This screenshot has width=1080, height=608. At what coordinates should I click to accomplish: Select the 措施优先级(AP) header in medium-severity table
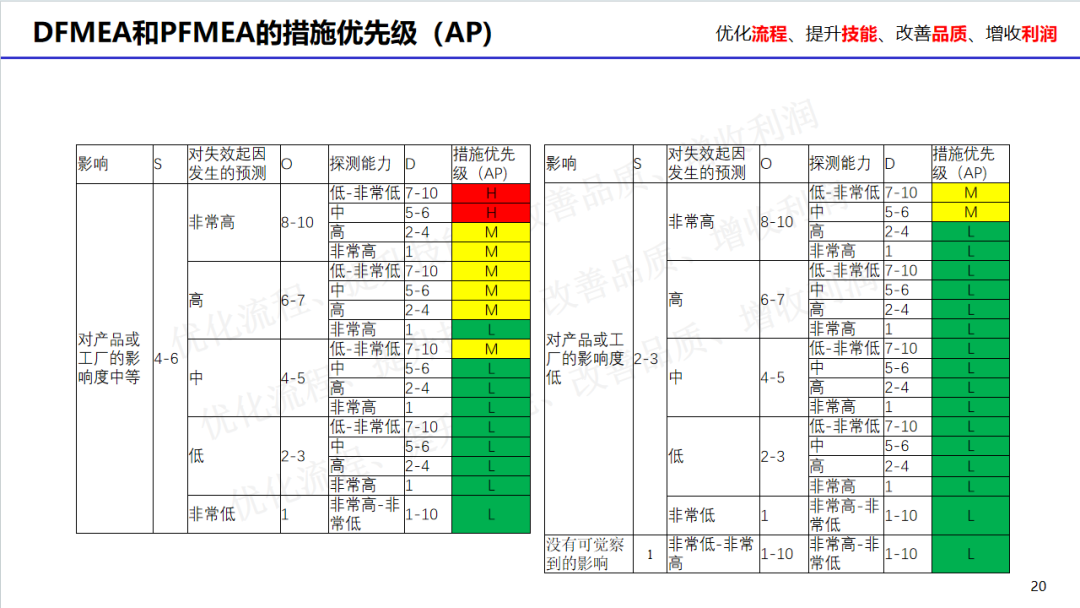[491, 163]
